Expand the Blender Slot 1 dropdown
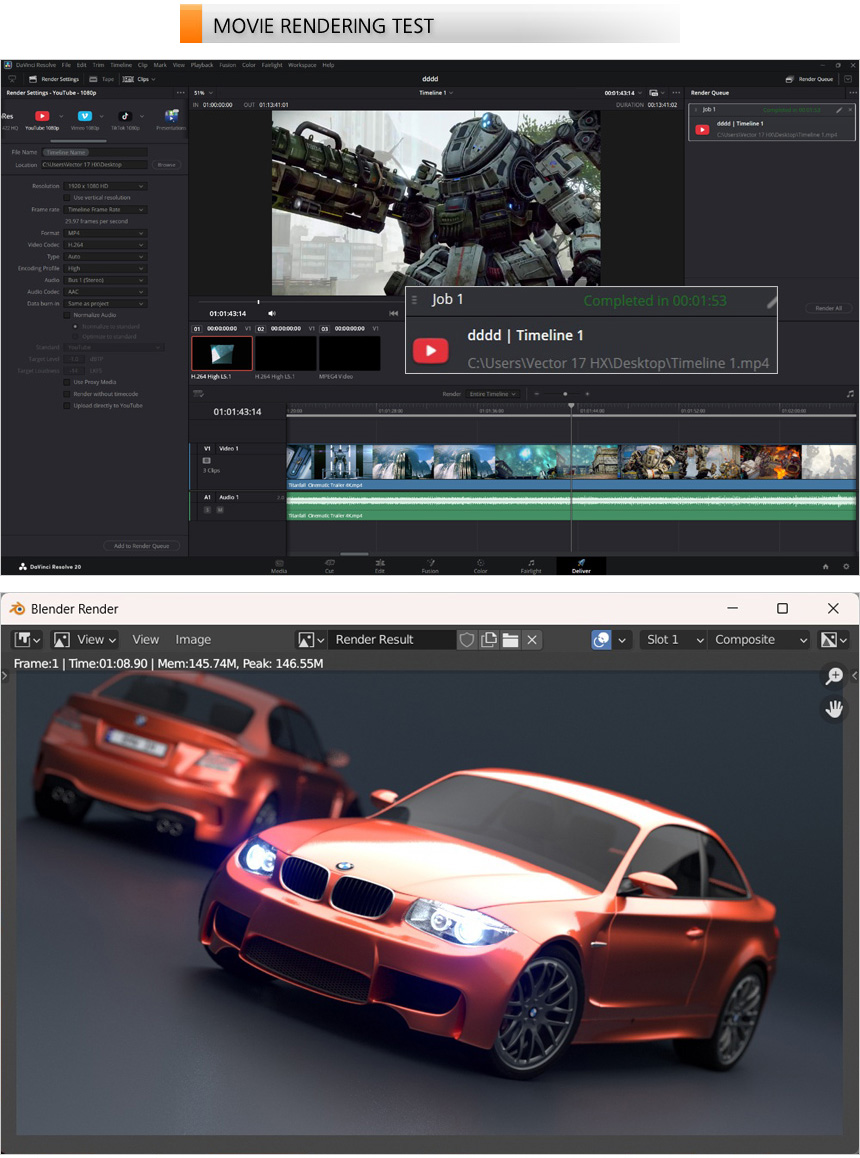The height and width of the screenshot is (1158, 860). [672, 640]
